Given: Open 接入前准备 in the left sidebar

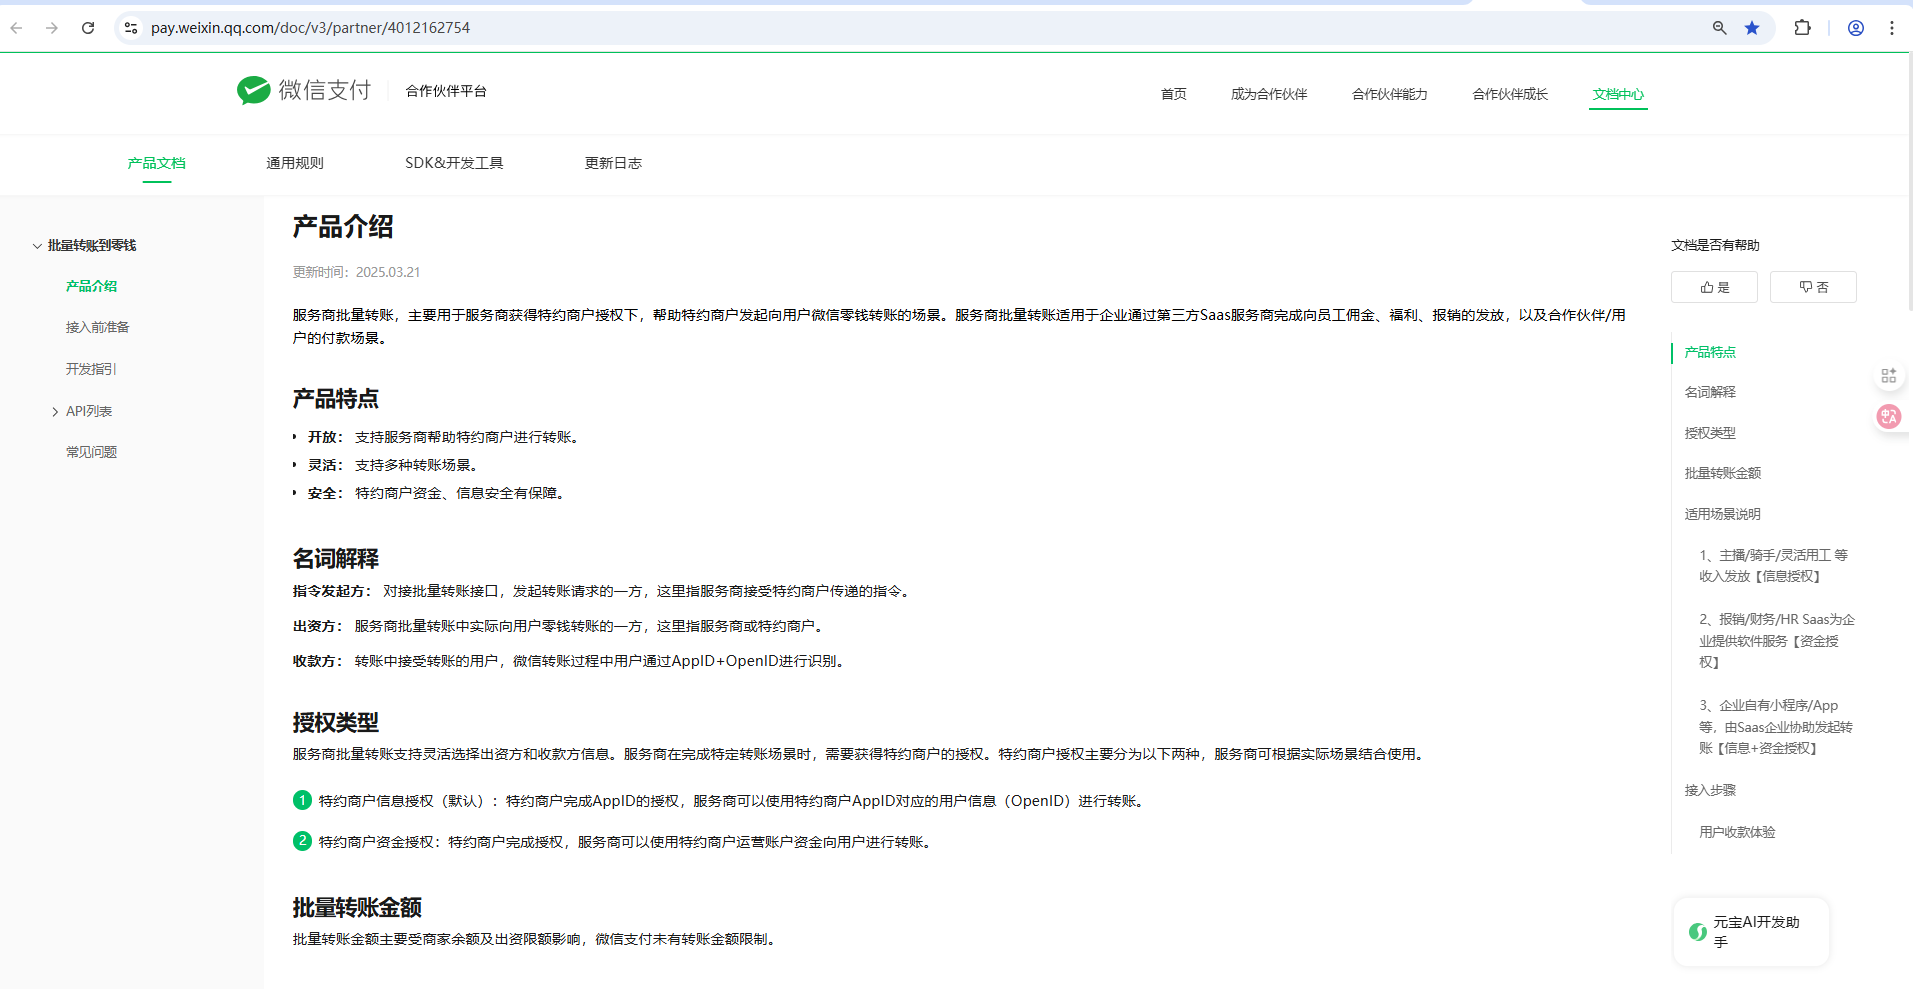Looking at the screenshot, I should click(98, 327).
